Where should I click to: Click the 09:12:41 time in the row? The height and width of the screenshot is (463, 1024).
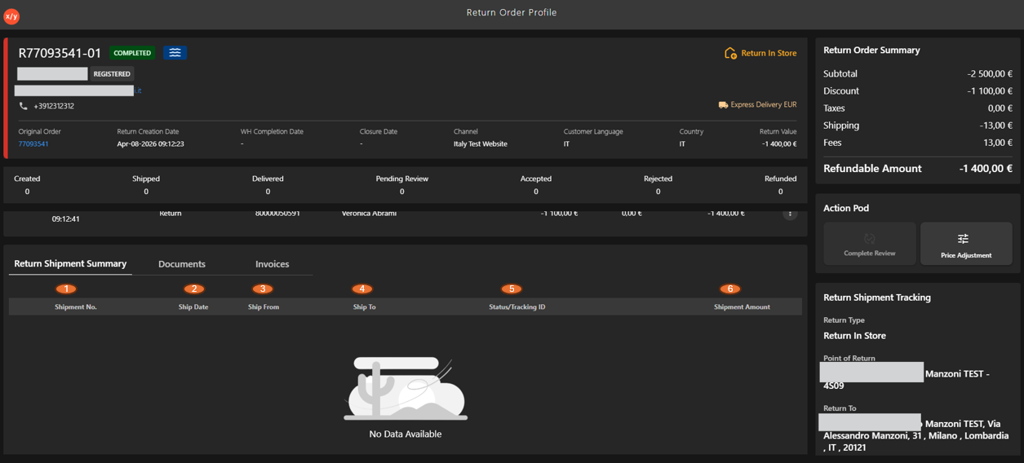(x=65, y=219)
